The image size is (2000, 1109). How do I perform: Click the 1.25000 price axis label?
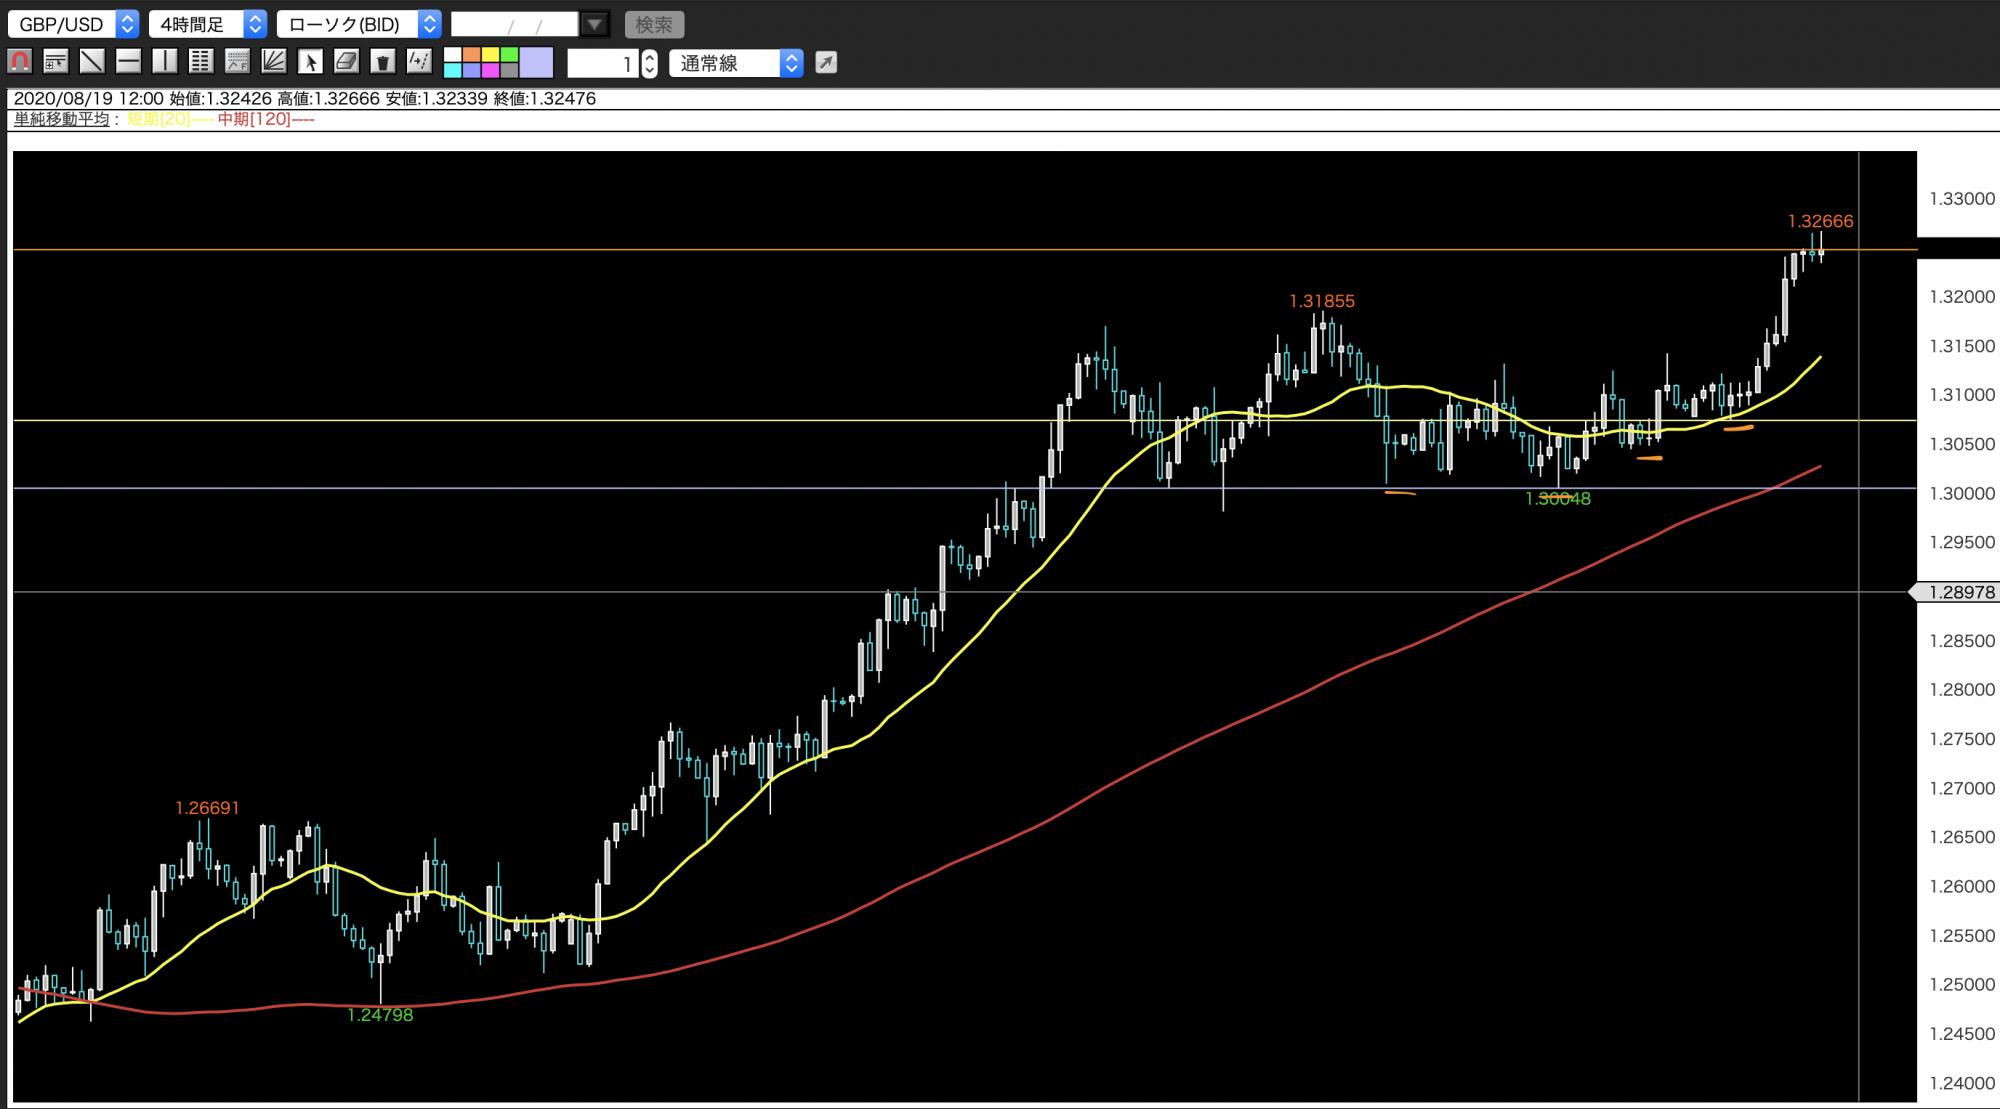(x=1962, y=985)
